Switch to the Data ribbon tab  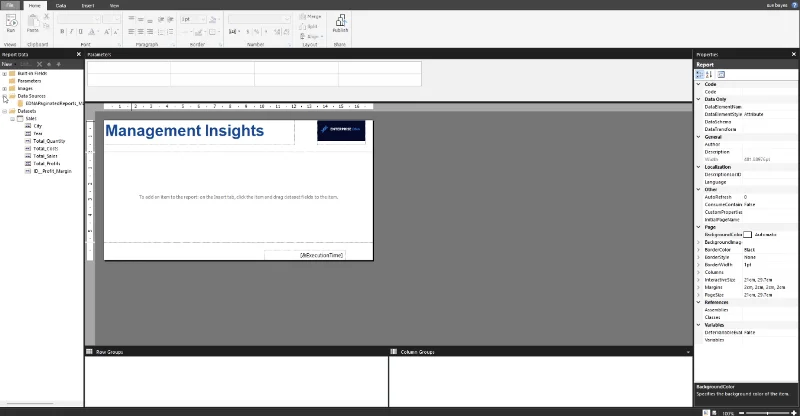(61, 6)
